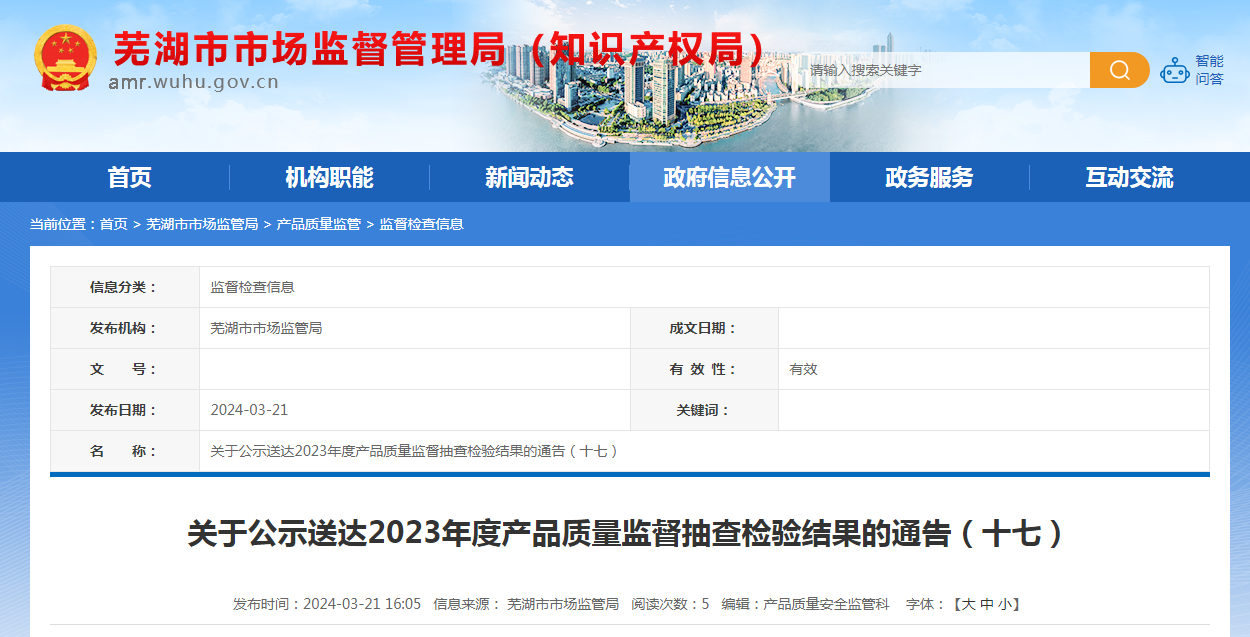The width and height of the screenshot is (1250, 637).
Task: Click the orange search magnifier button
Action: (x=1119, y=70)
